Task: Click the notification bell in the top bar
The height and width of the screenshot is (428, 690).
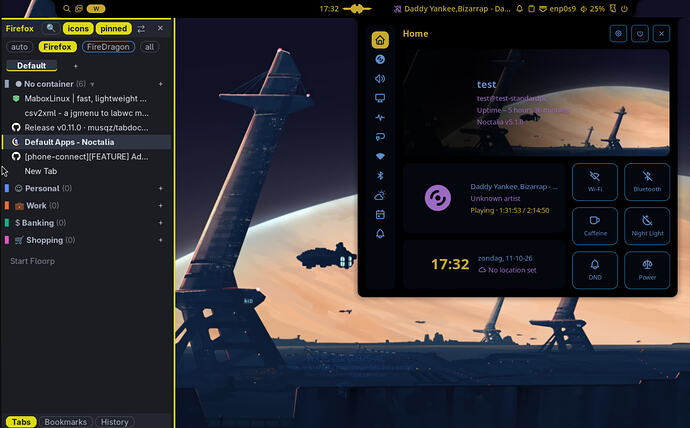Action: click(x=519, y=8)
